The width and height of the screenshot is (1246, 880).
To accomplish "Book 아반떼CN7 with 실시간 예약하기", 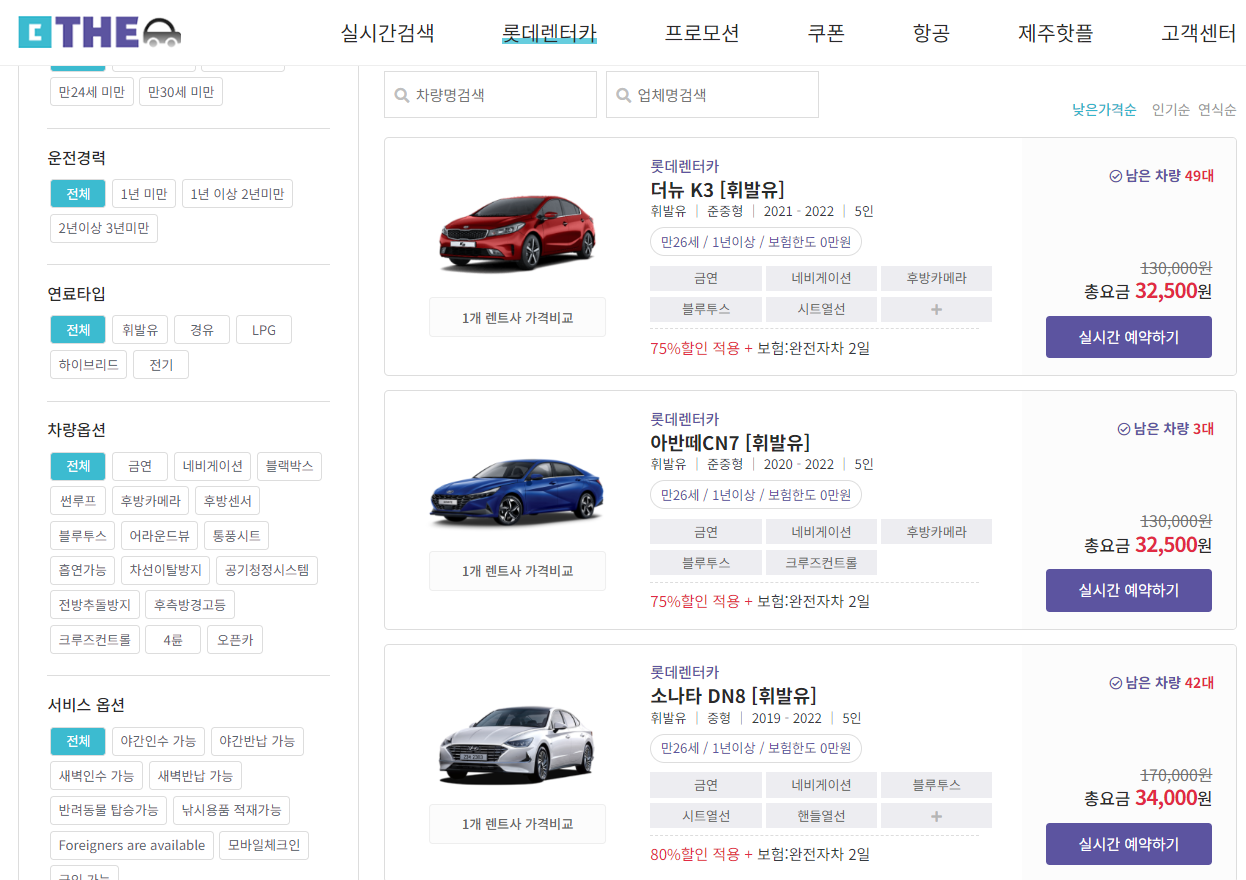I will (x=1128, y=590).
